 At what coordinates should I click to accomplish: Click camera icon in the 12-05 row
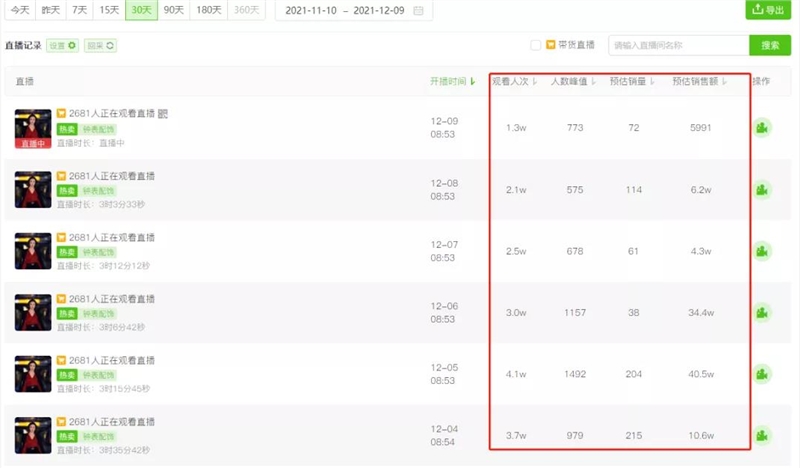tap(762, 373)
